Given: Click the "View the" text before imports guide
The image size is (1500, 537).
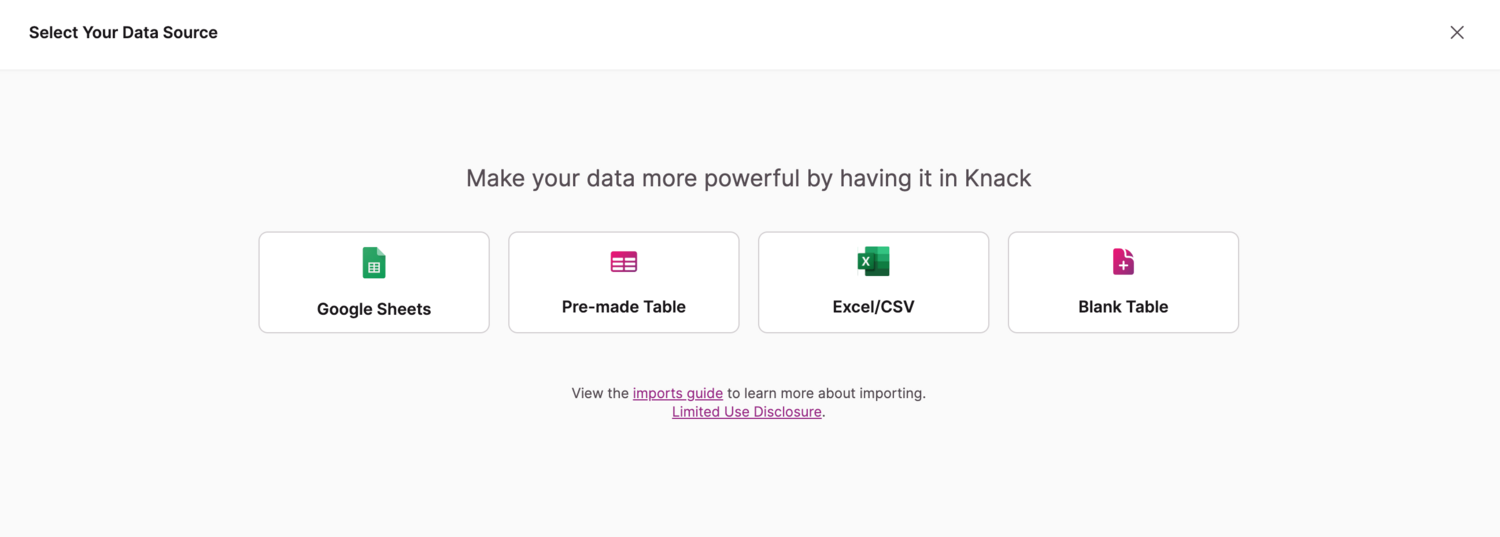Looking at the screenshot, I should point(600,393).
